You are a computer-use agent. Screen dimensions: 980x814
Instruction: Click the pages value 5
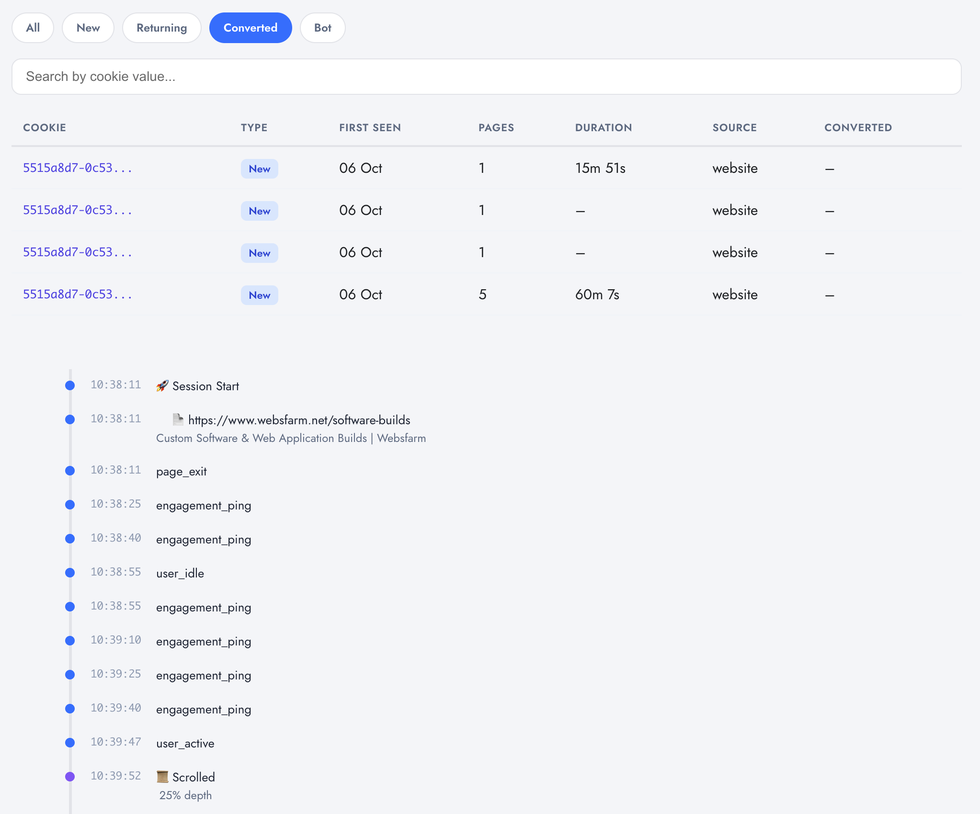tap(482, 294)
